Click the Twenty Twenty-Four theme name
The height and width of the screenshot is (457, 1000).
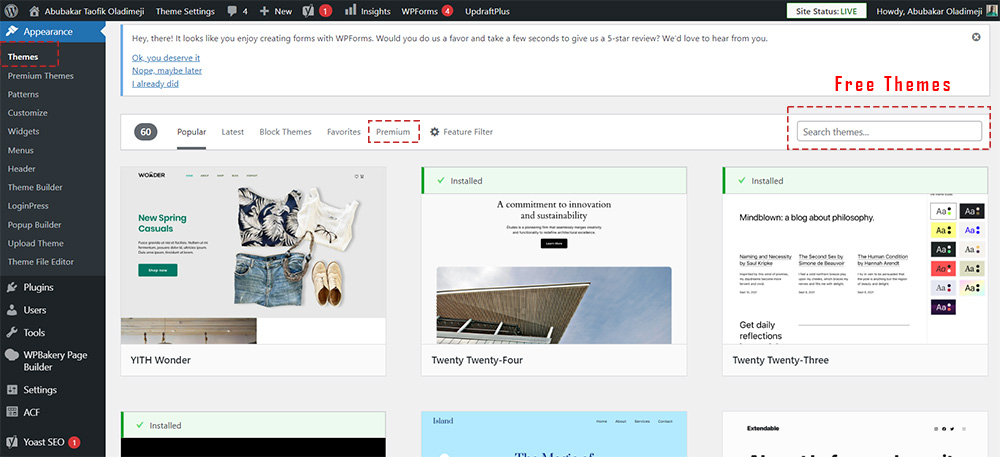pyautogui.click(x=477, y=360)
